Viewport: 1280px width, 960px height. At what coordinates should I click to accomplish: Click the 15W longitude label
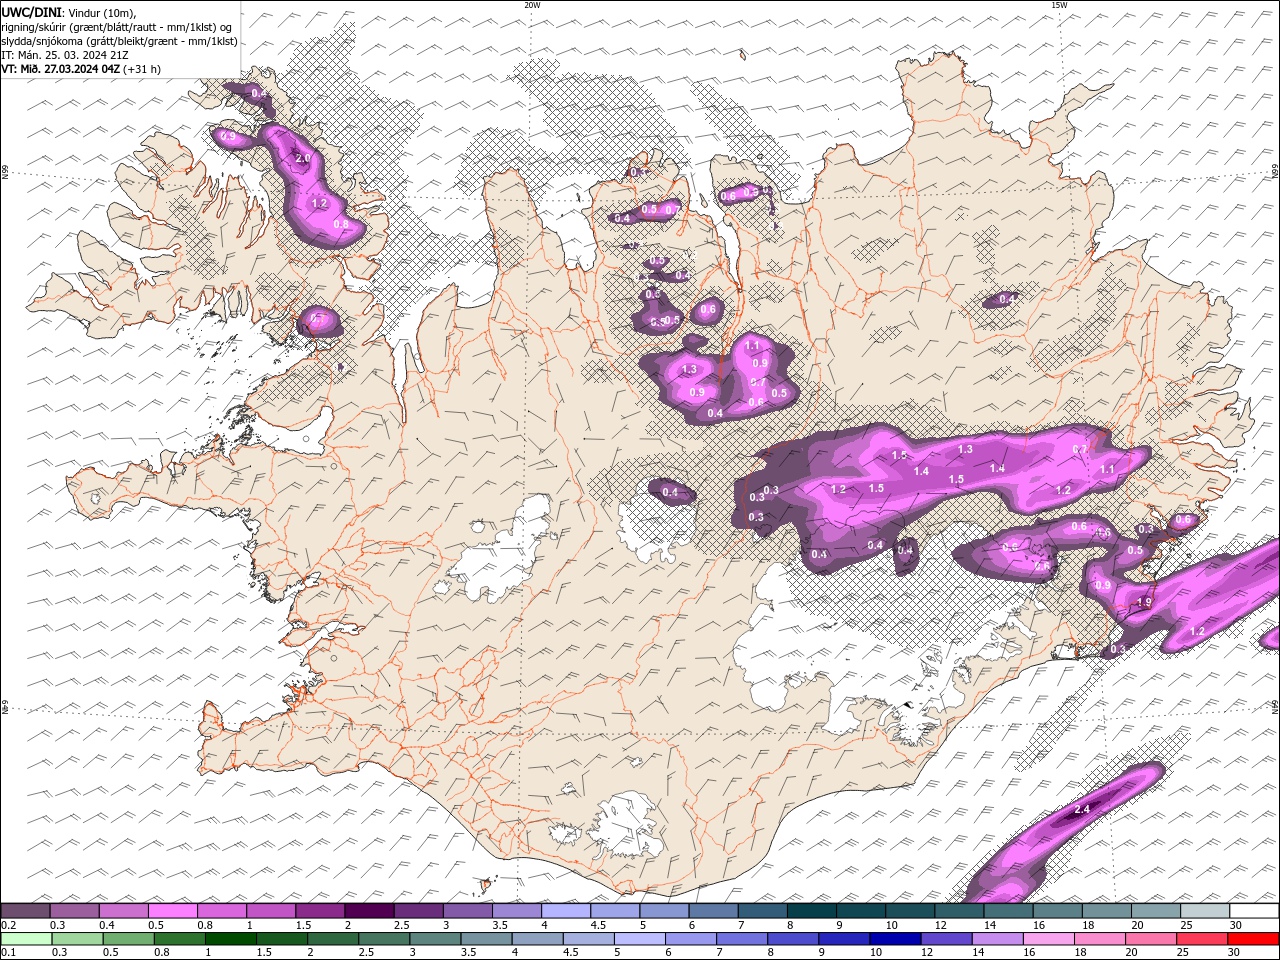click(x=1059, y=5)
